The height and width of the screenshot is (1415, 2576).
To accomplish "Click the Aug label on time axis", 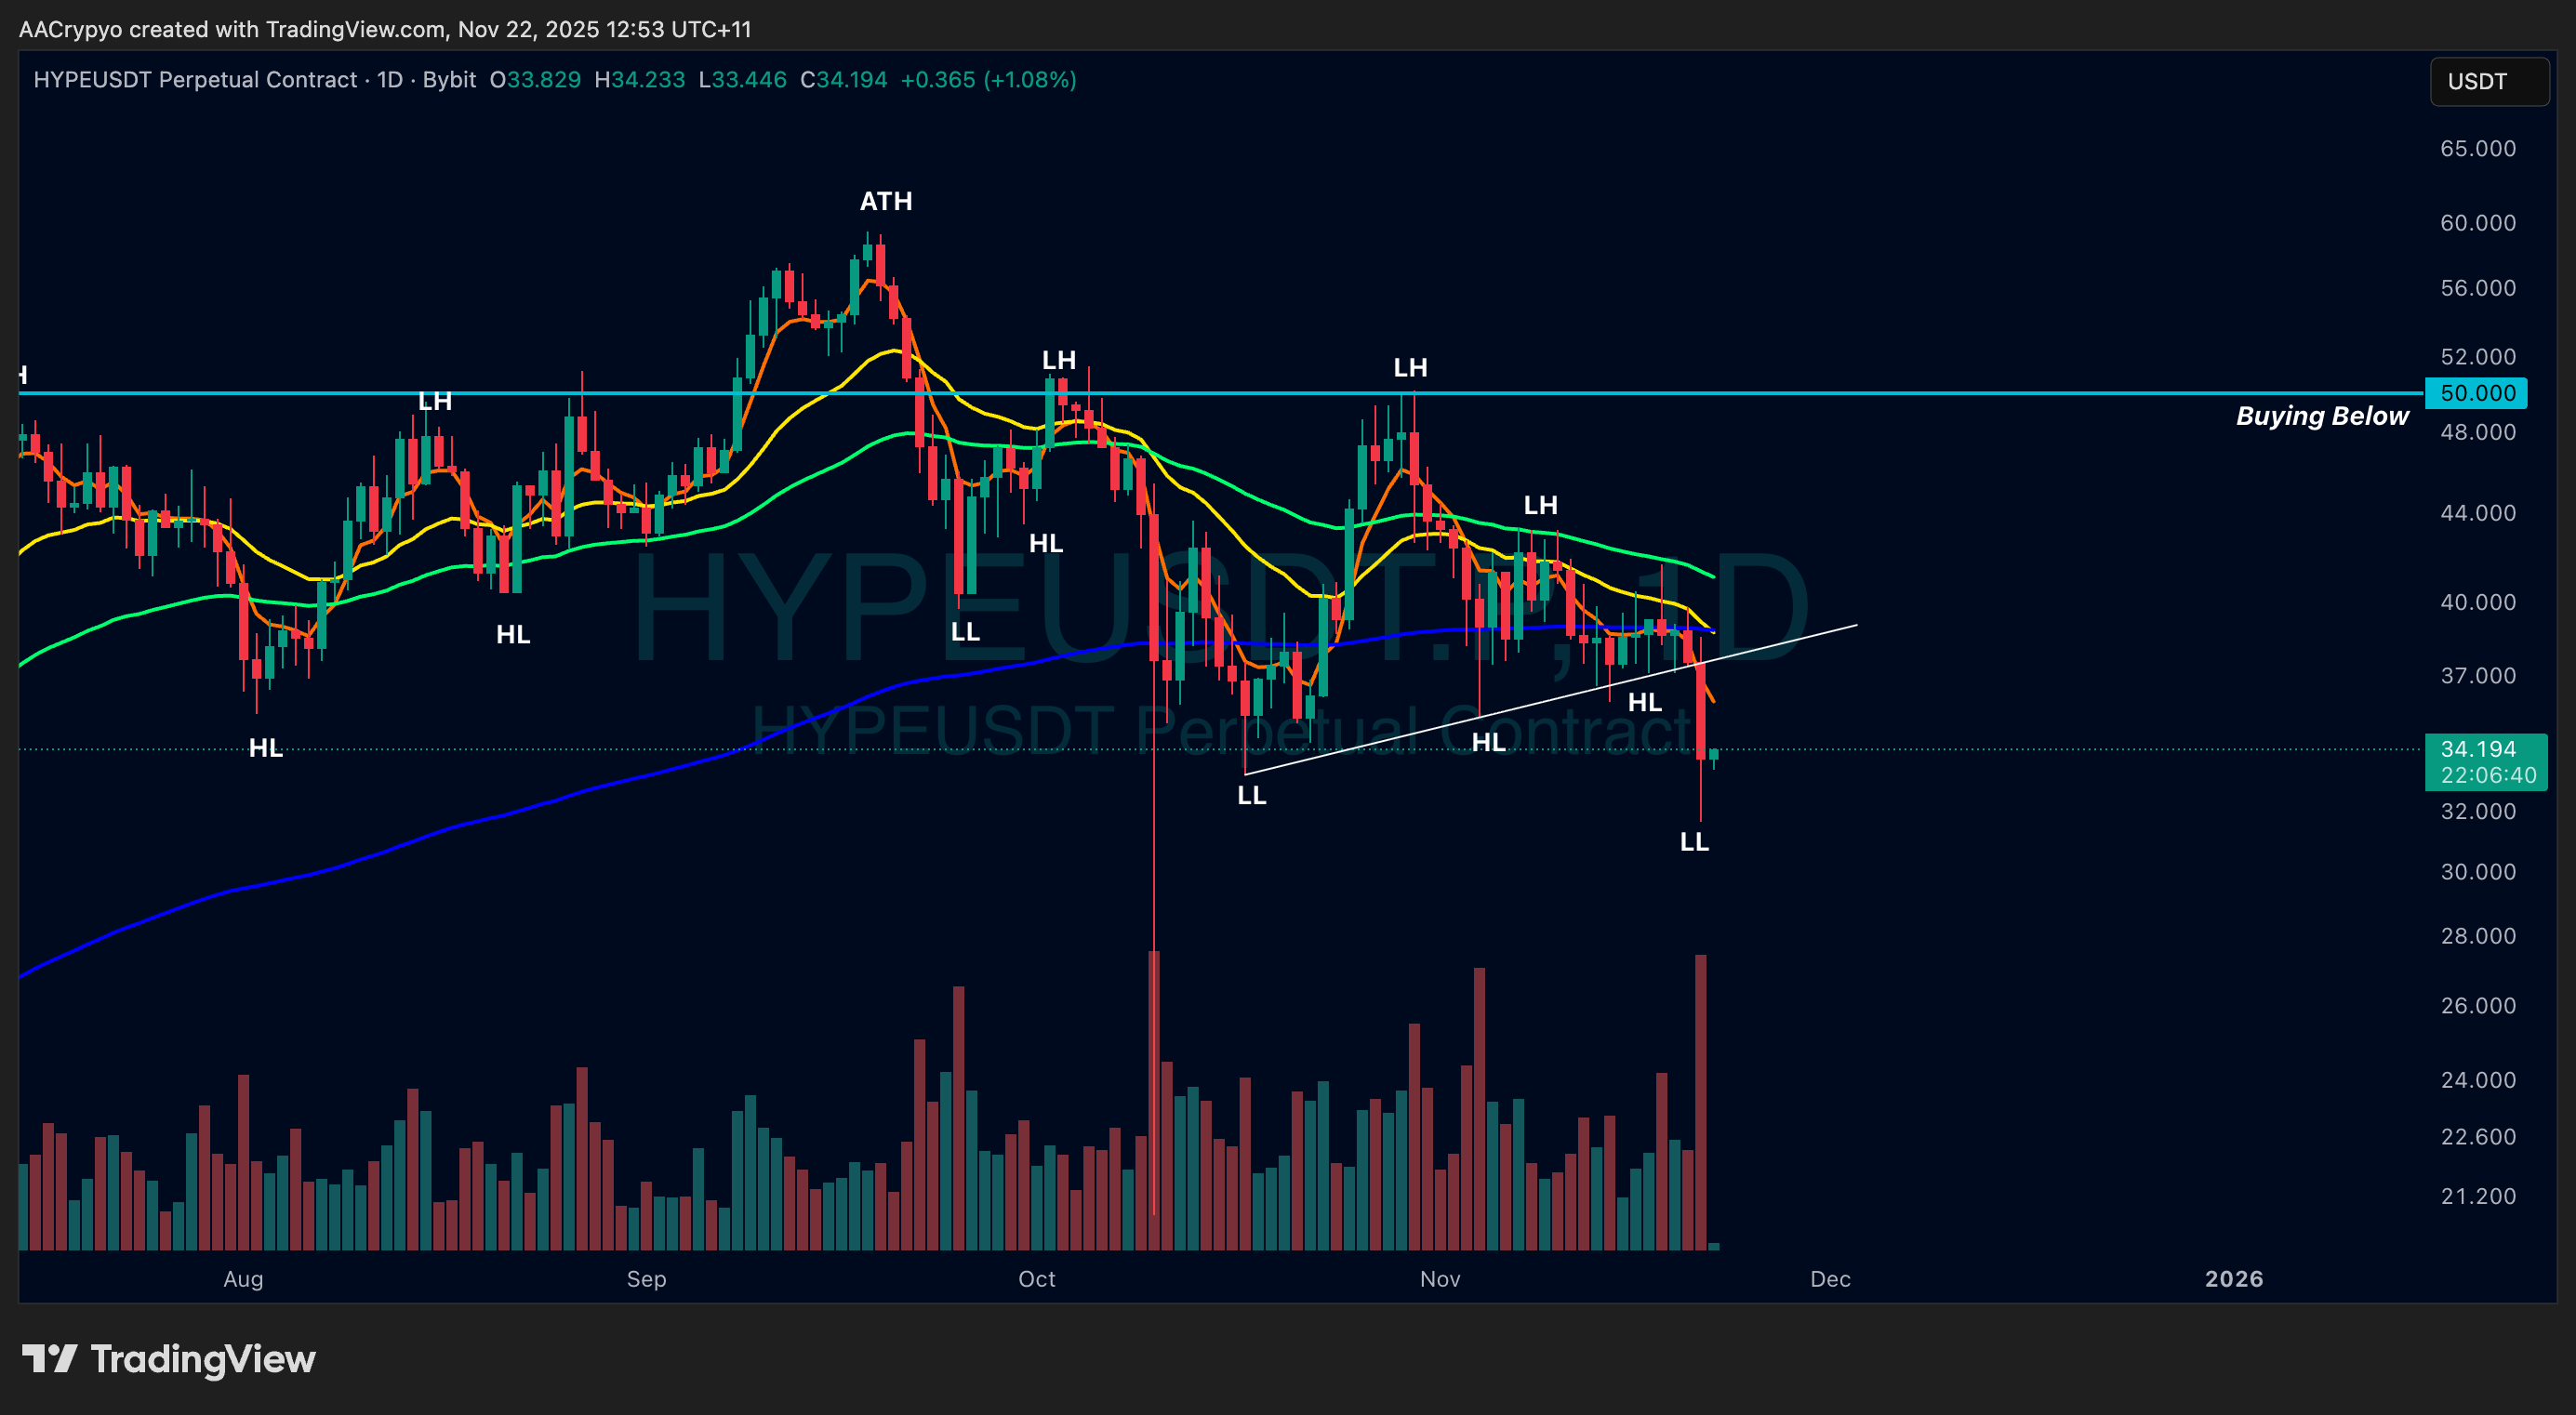I will tap(243, 1279).
